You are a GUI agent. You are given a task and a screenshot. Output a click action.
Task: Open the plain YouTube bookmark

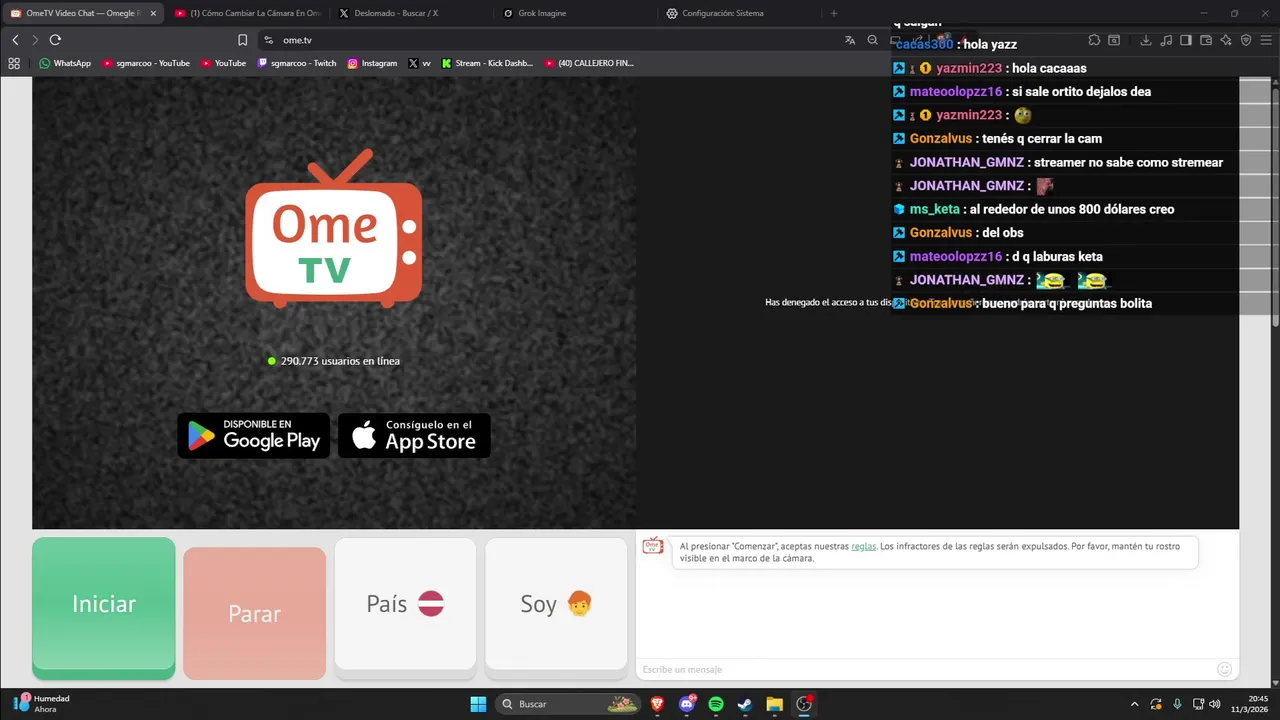(223, 63)
